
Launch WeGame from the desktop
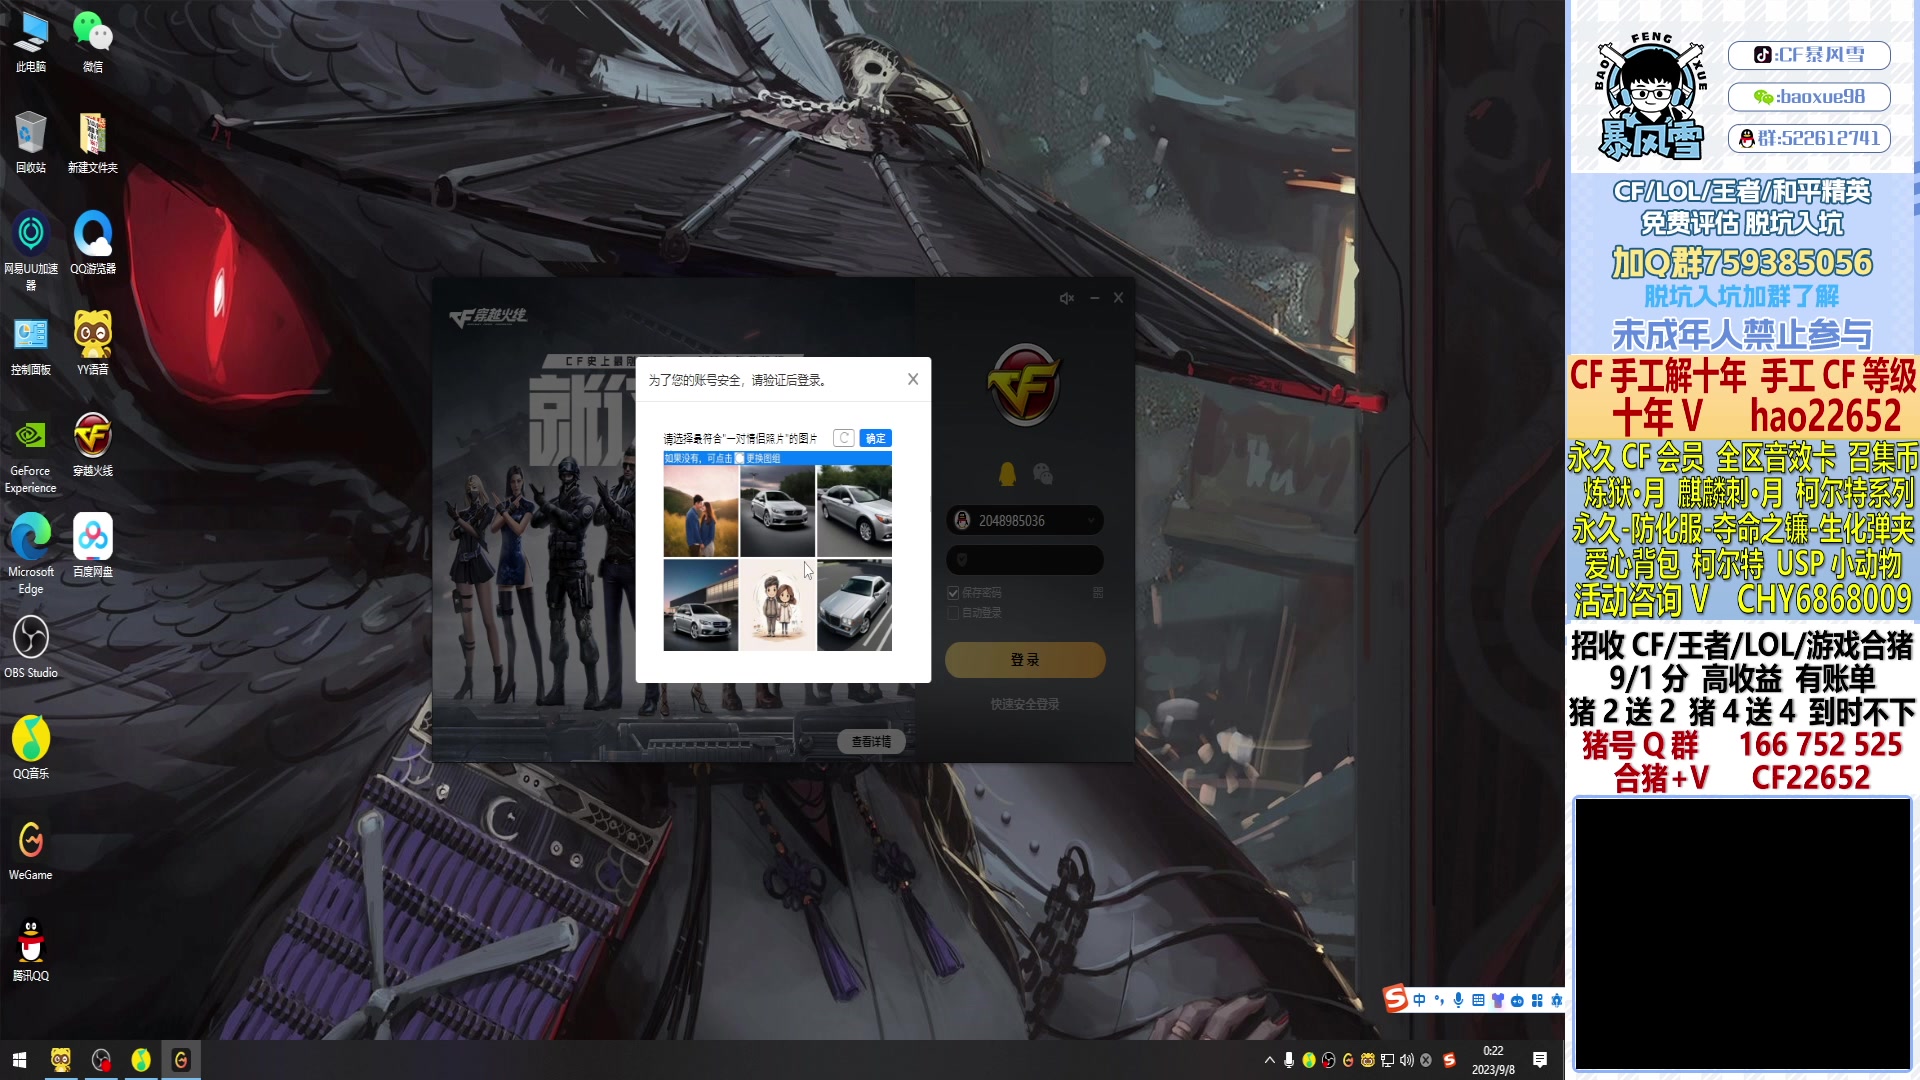tap(31, 850)
